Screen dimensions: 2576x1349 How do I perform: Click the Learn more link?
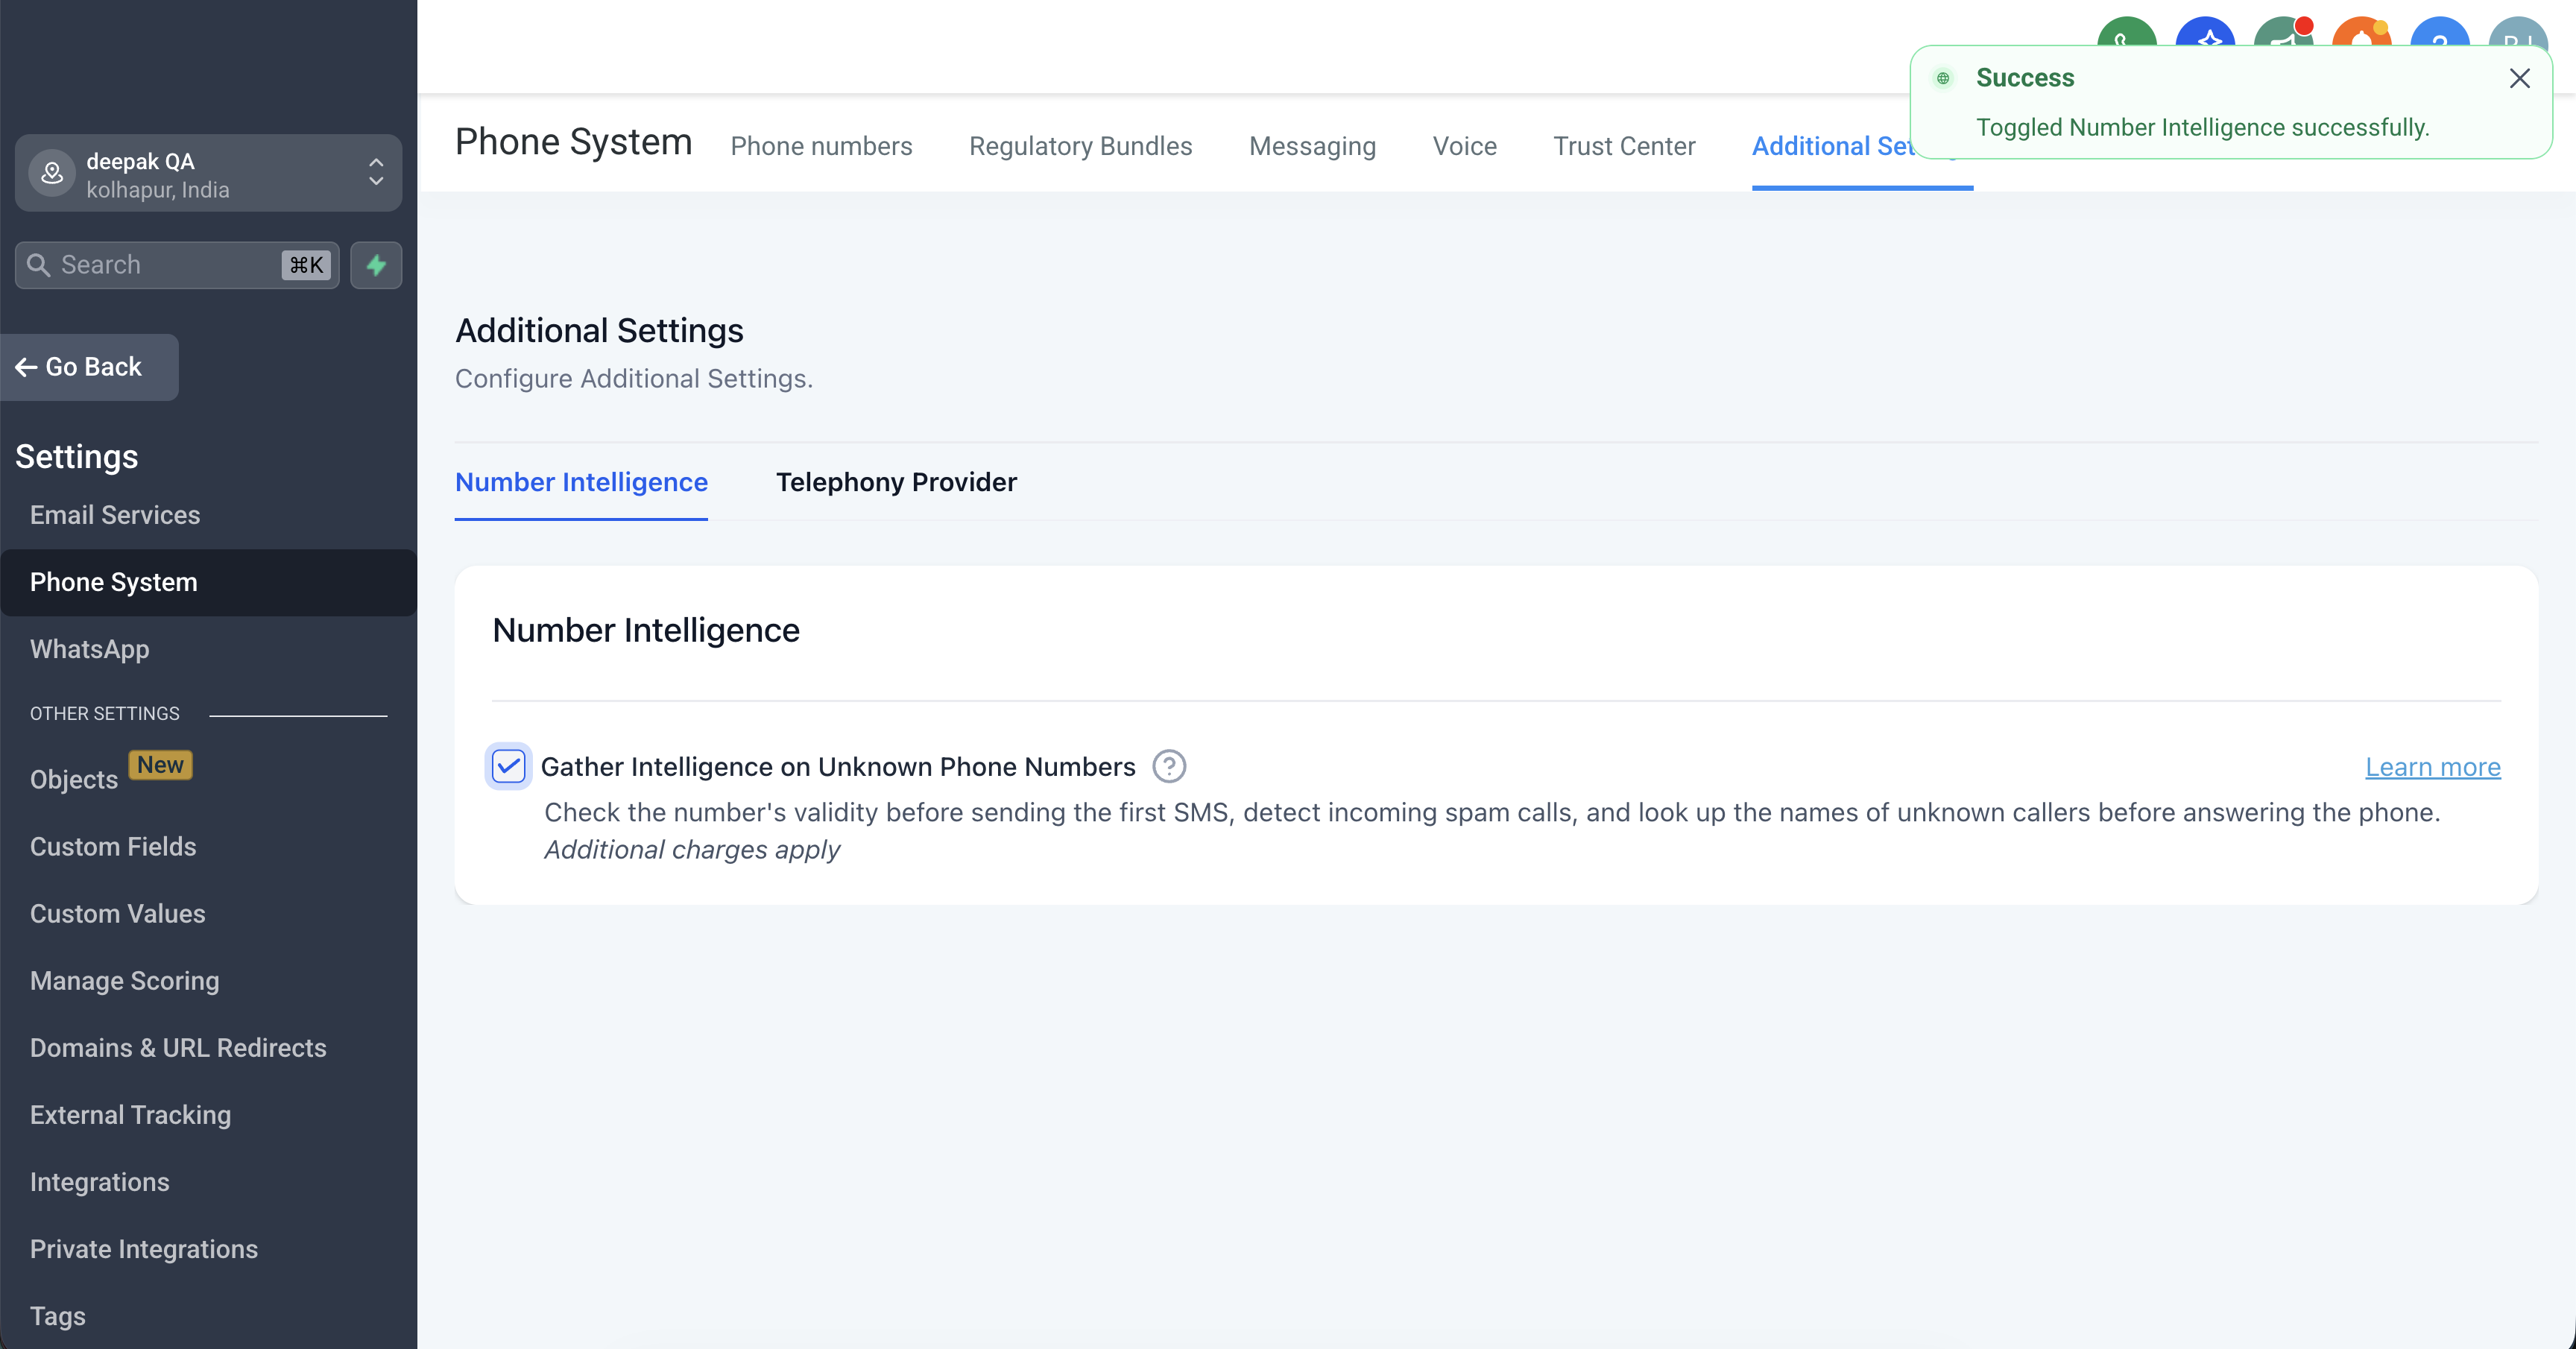pyautogui.click(x=2432, y=767)
